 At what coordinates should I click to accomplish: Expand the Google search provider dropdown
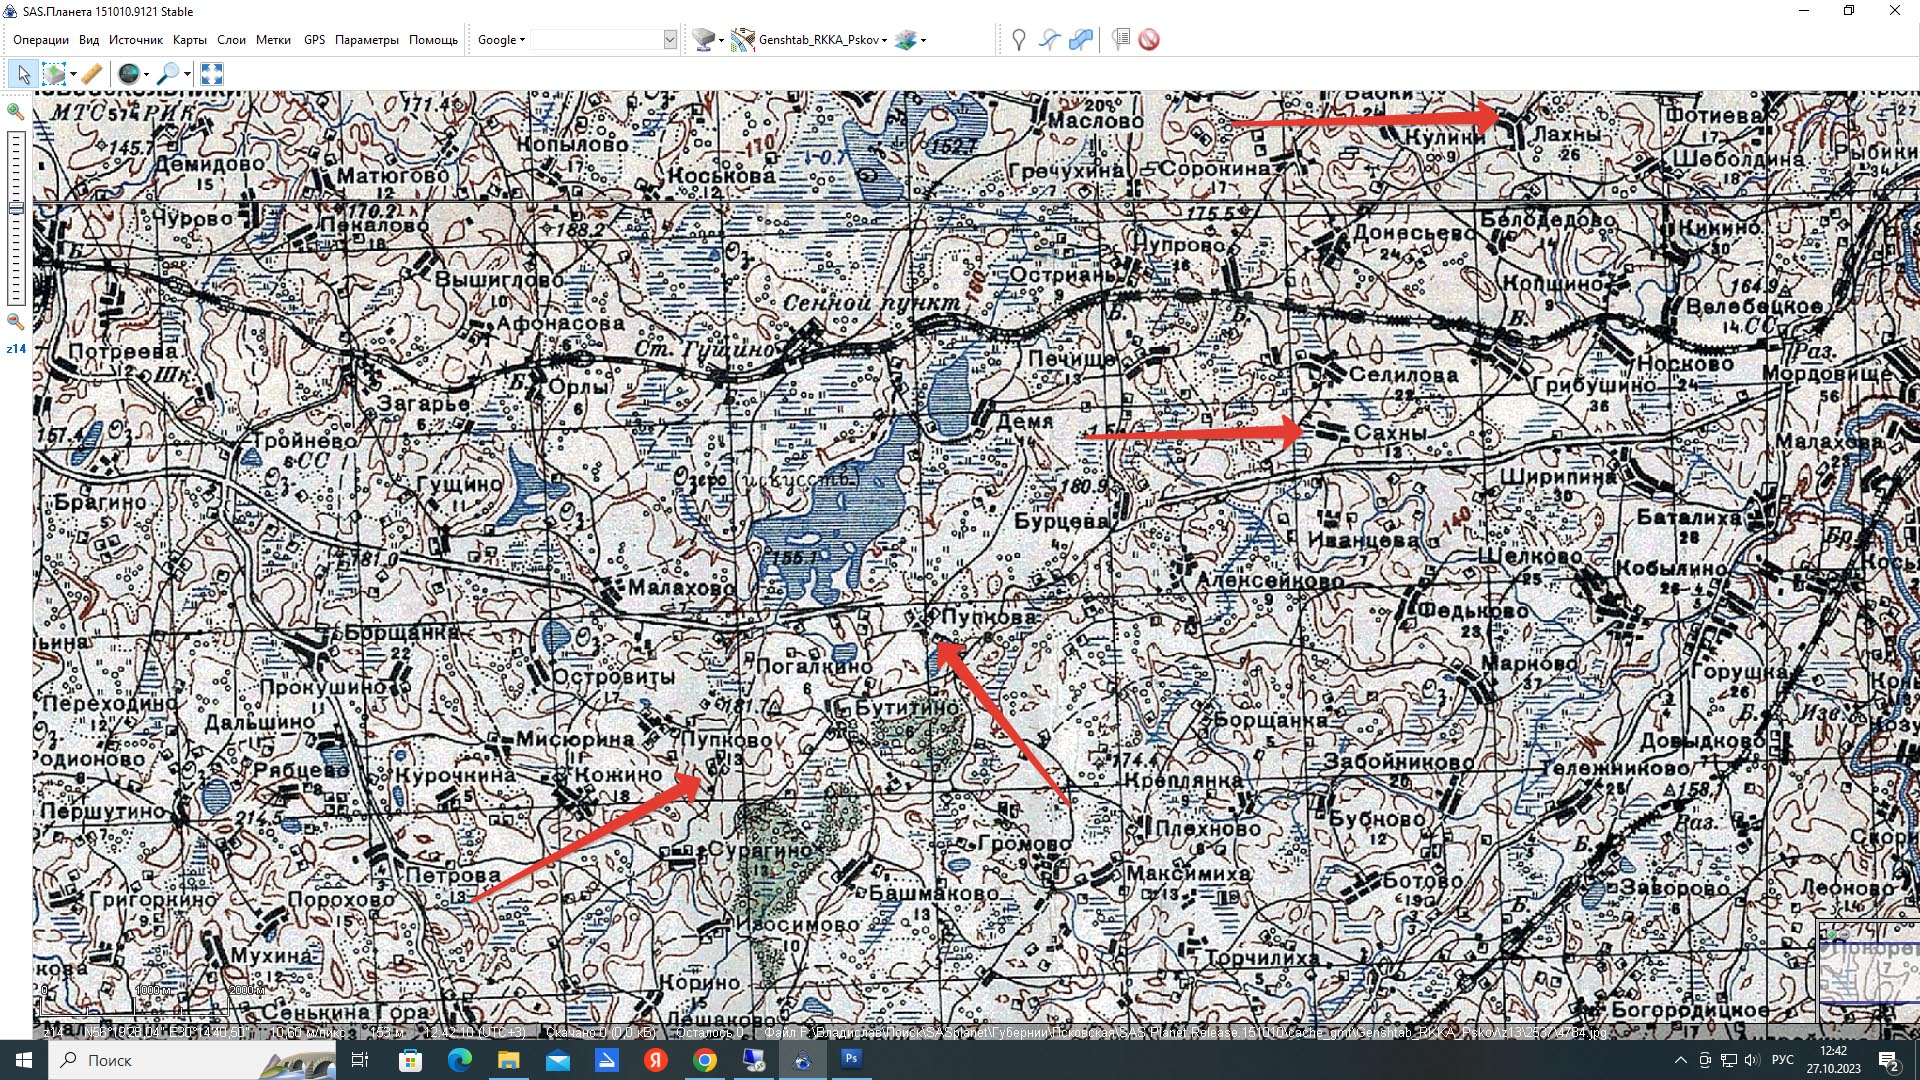click(x=501, y=40)
